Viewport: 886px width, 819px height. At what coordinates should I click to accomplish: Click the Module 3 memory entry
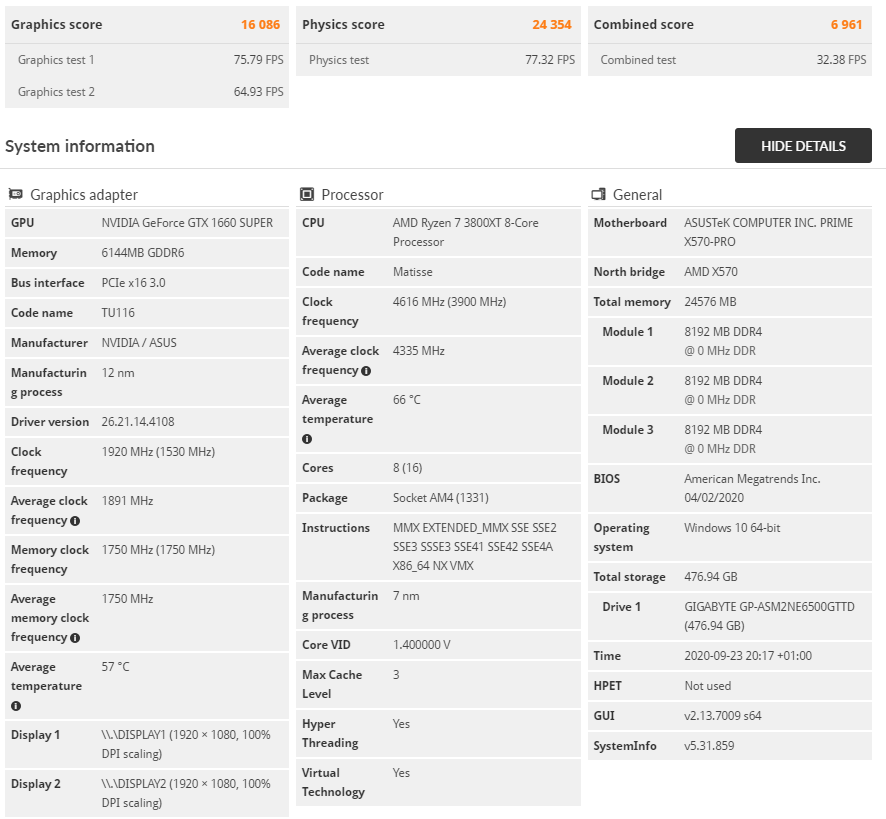(x=729, y=439)
